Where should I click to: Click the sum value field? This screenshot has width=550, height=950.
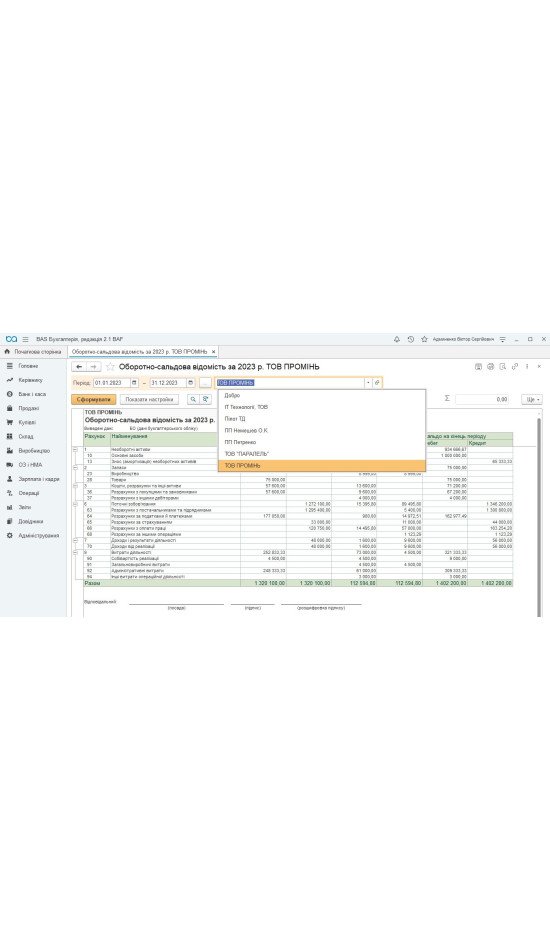[x=482, y=399]
